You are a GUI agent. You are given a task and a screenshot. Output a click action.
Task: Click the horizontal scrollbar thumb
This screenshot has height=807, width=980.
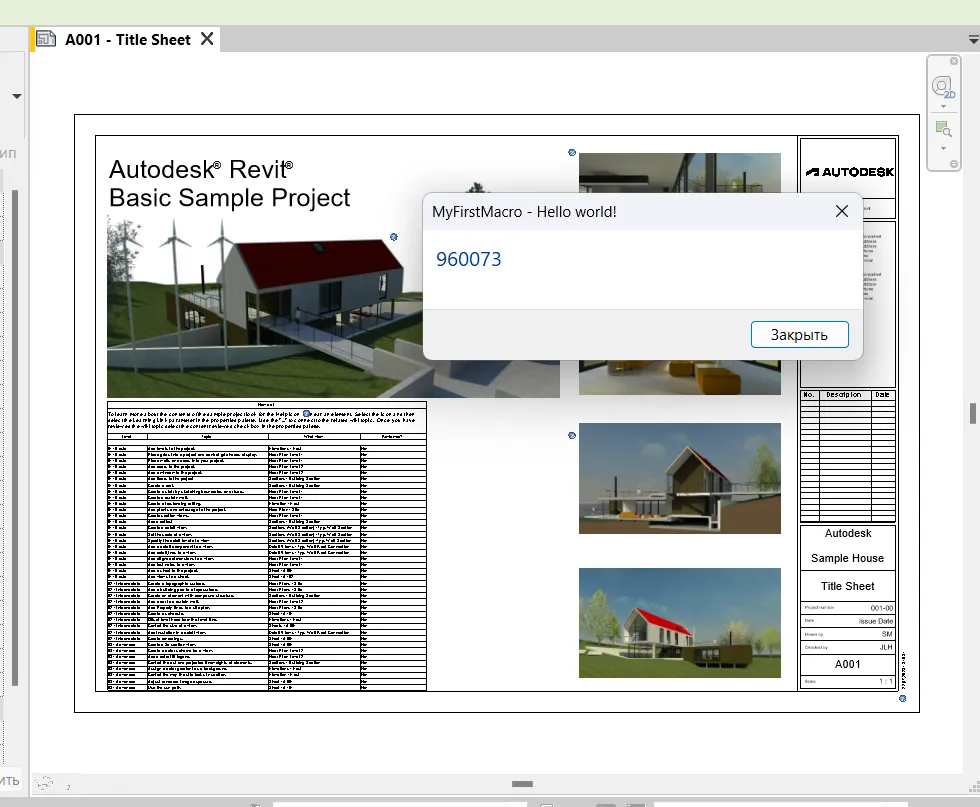(x=522, y=784)
